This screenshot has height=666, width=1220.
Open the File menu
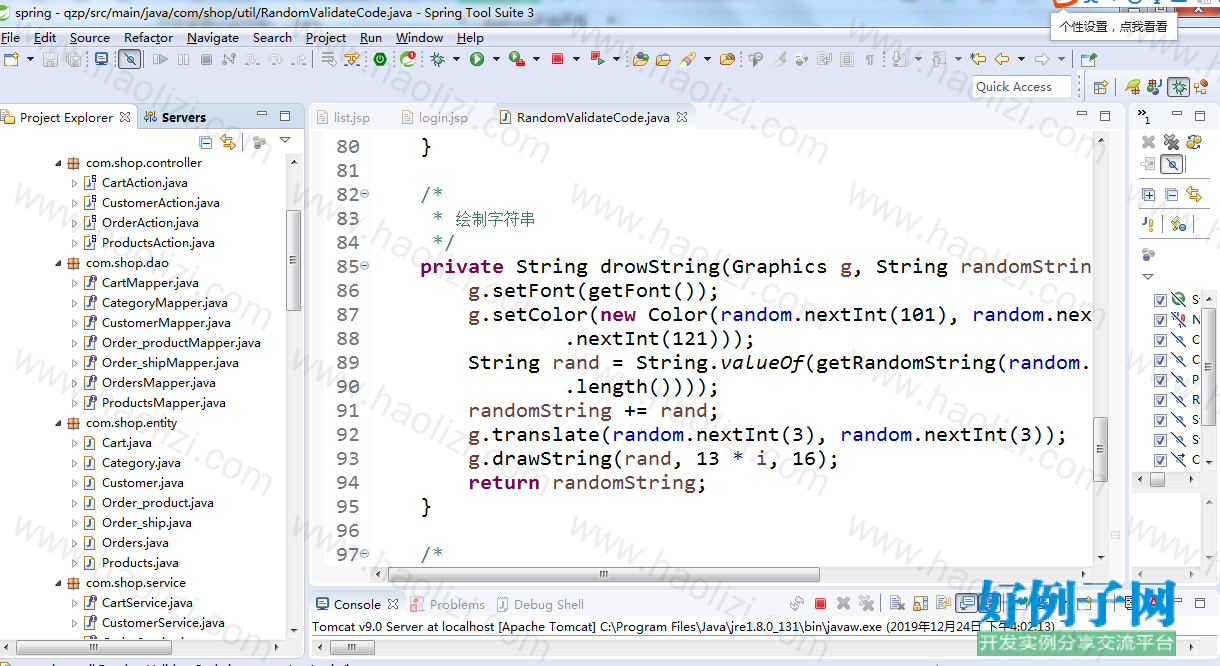11,37
